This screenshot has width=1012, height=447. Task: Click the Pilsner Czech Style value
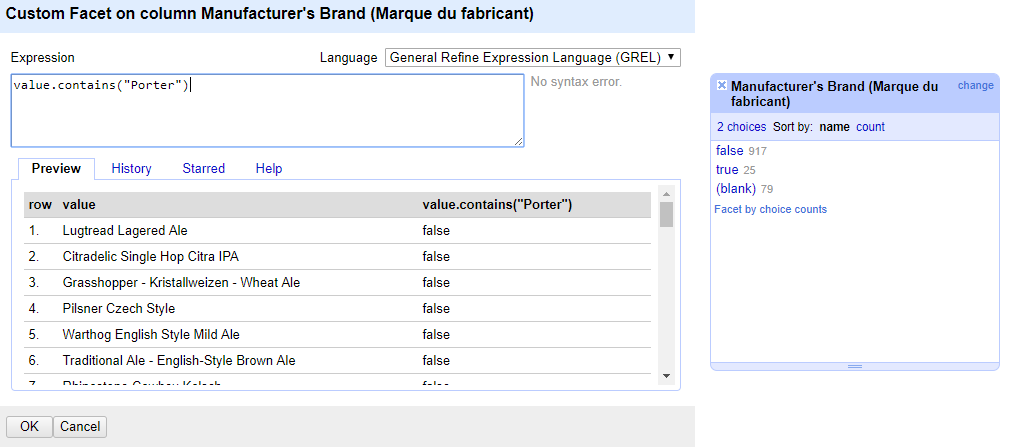tap(119, 308)
